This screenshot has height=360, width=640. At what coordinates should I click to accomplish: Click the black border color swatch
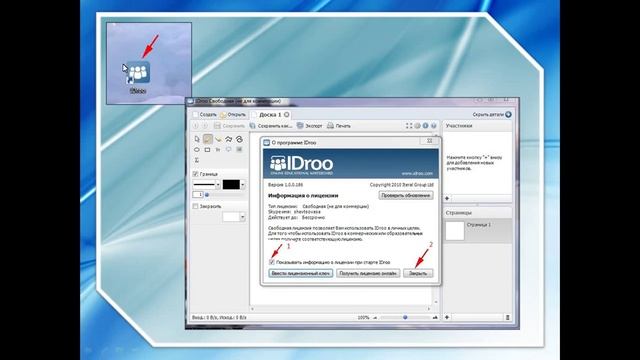231,185
